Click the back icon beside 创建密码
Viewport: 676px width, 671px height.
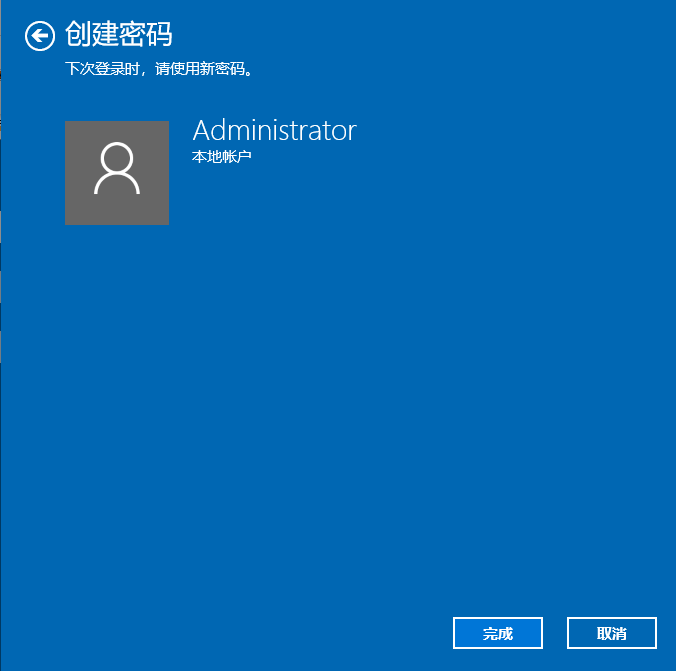point(40,37)
